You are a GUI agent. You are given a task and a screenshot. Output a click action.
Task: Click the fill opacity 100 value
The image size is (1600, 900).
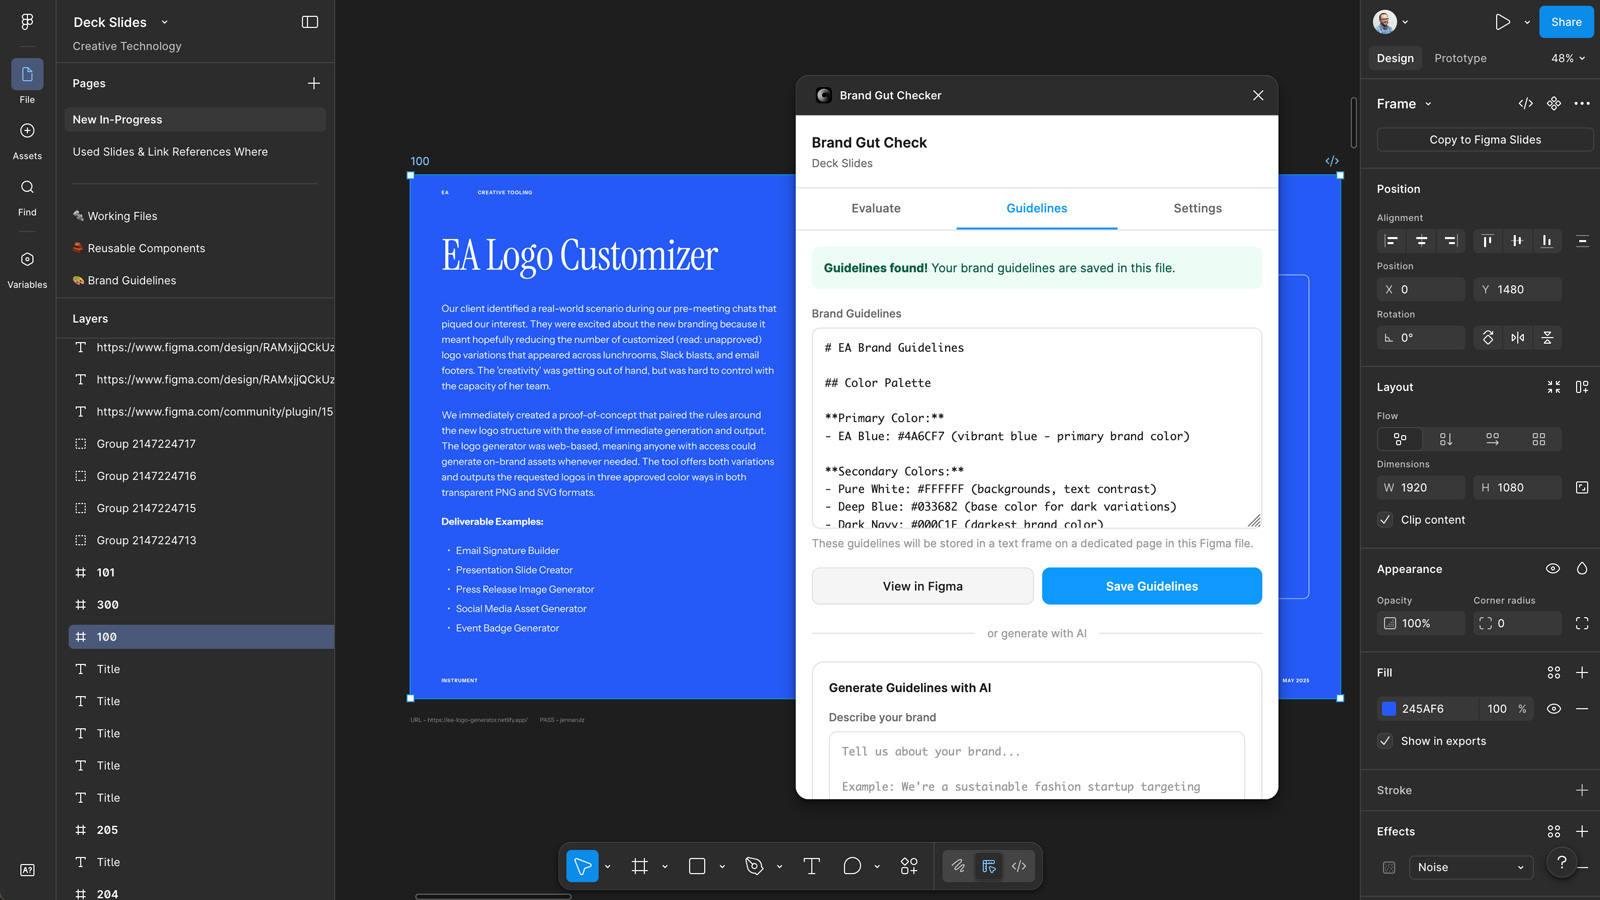1497,709
